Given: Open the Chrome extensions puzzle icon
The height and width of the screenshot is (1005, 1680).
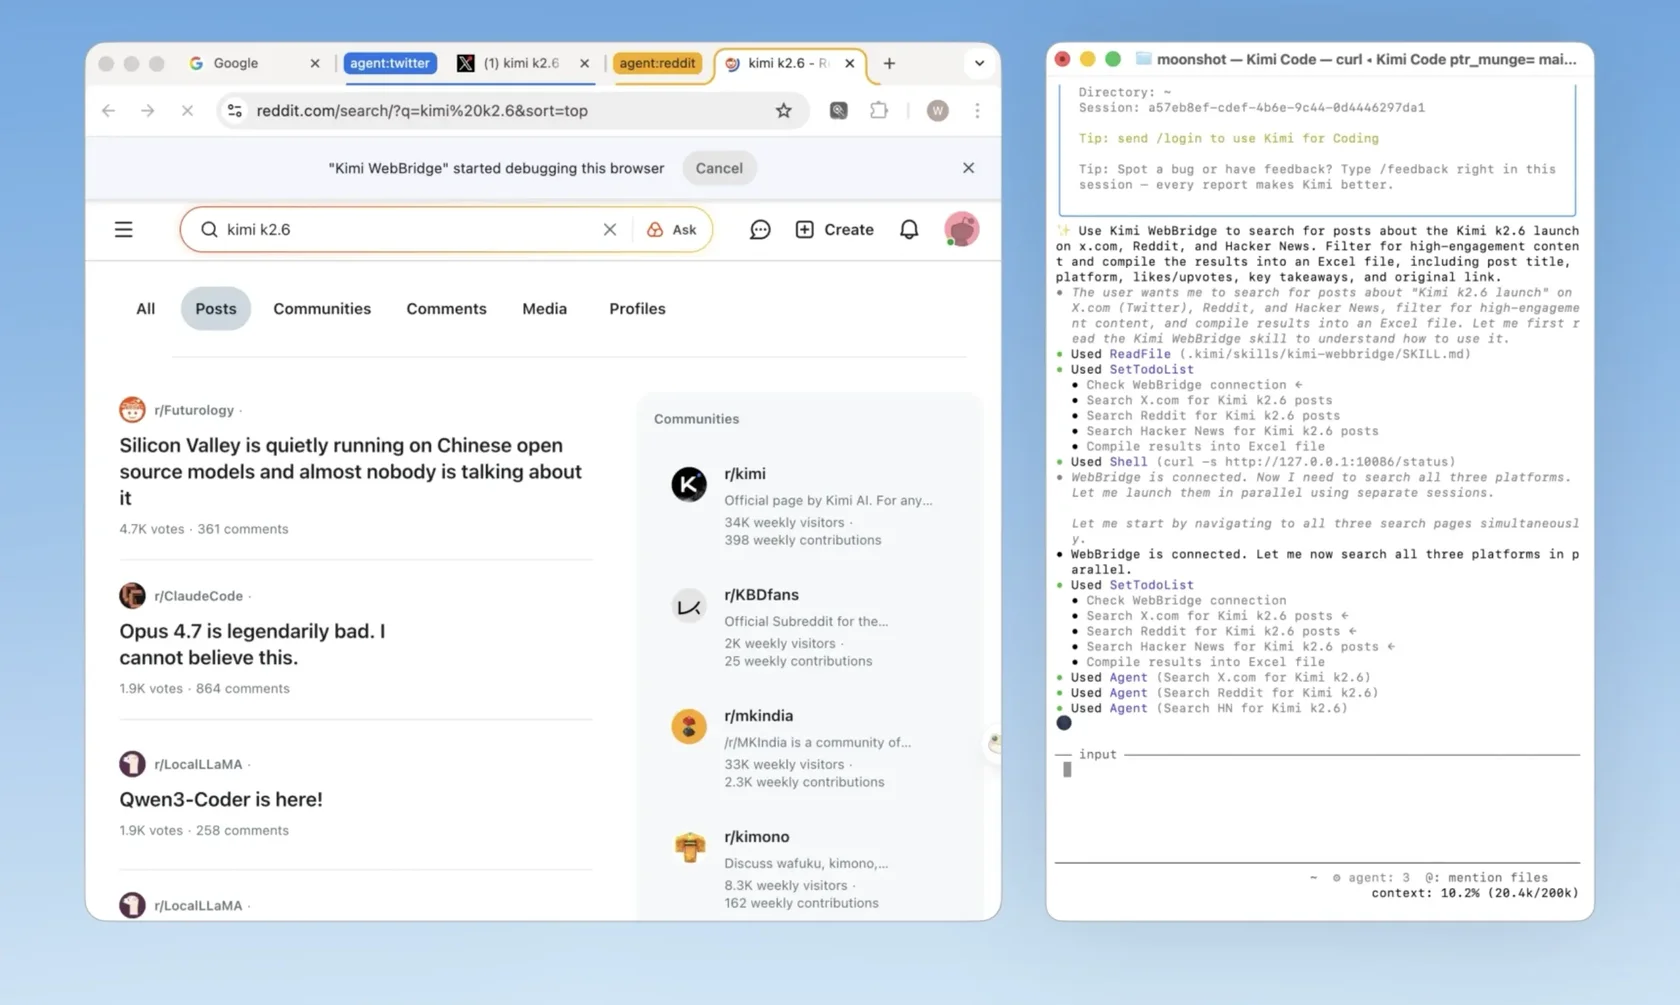Looking at the screenshot, I should coord(879,111).
